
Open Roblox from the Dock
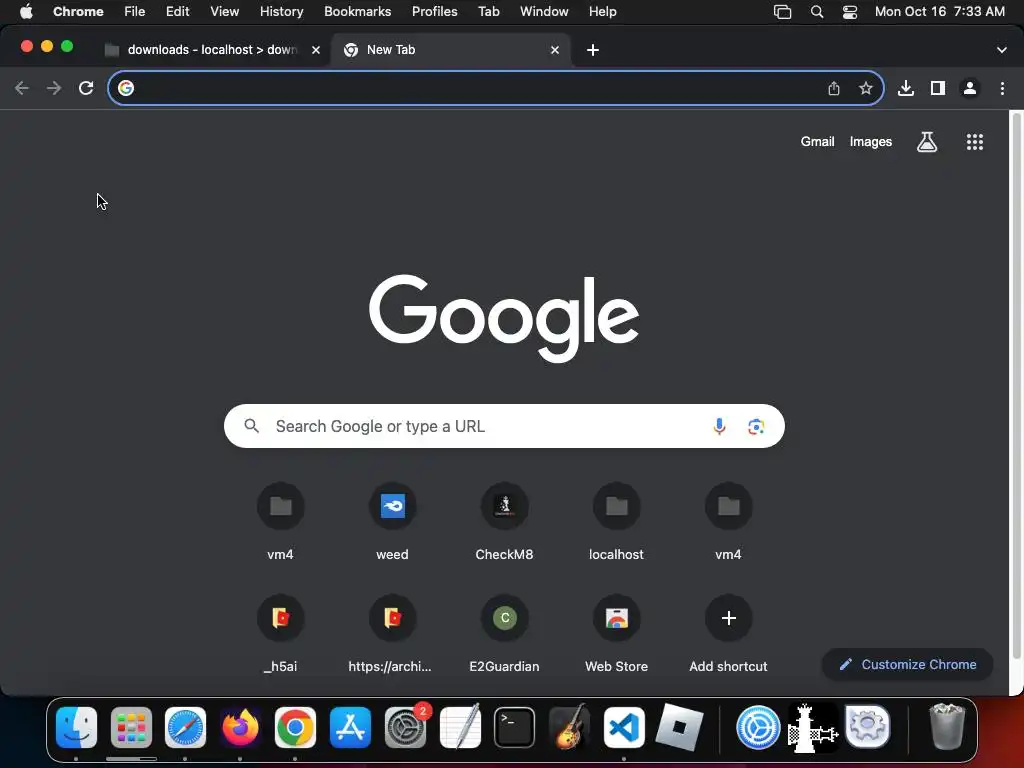coord(679,727)
